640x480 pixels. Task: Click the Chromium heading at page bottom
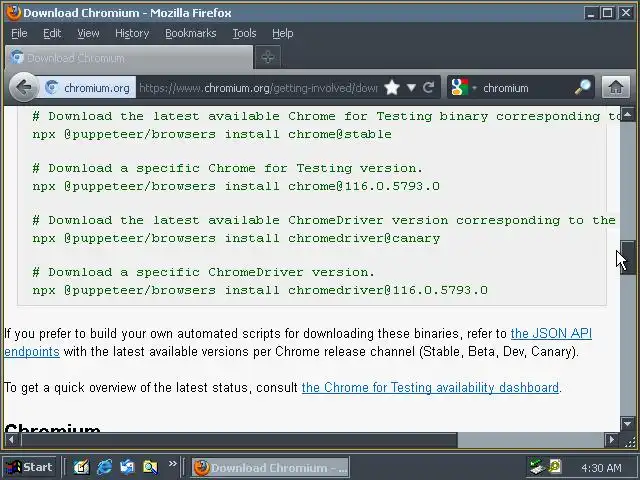52,427
